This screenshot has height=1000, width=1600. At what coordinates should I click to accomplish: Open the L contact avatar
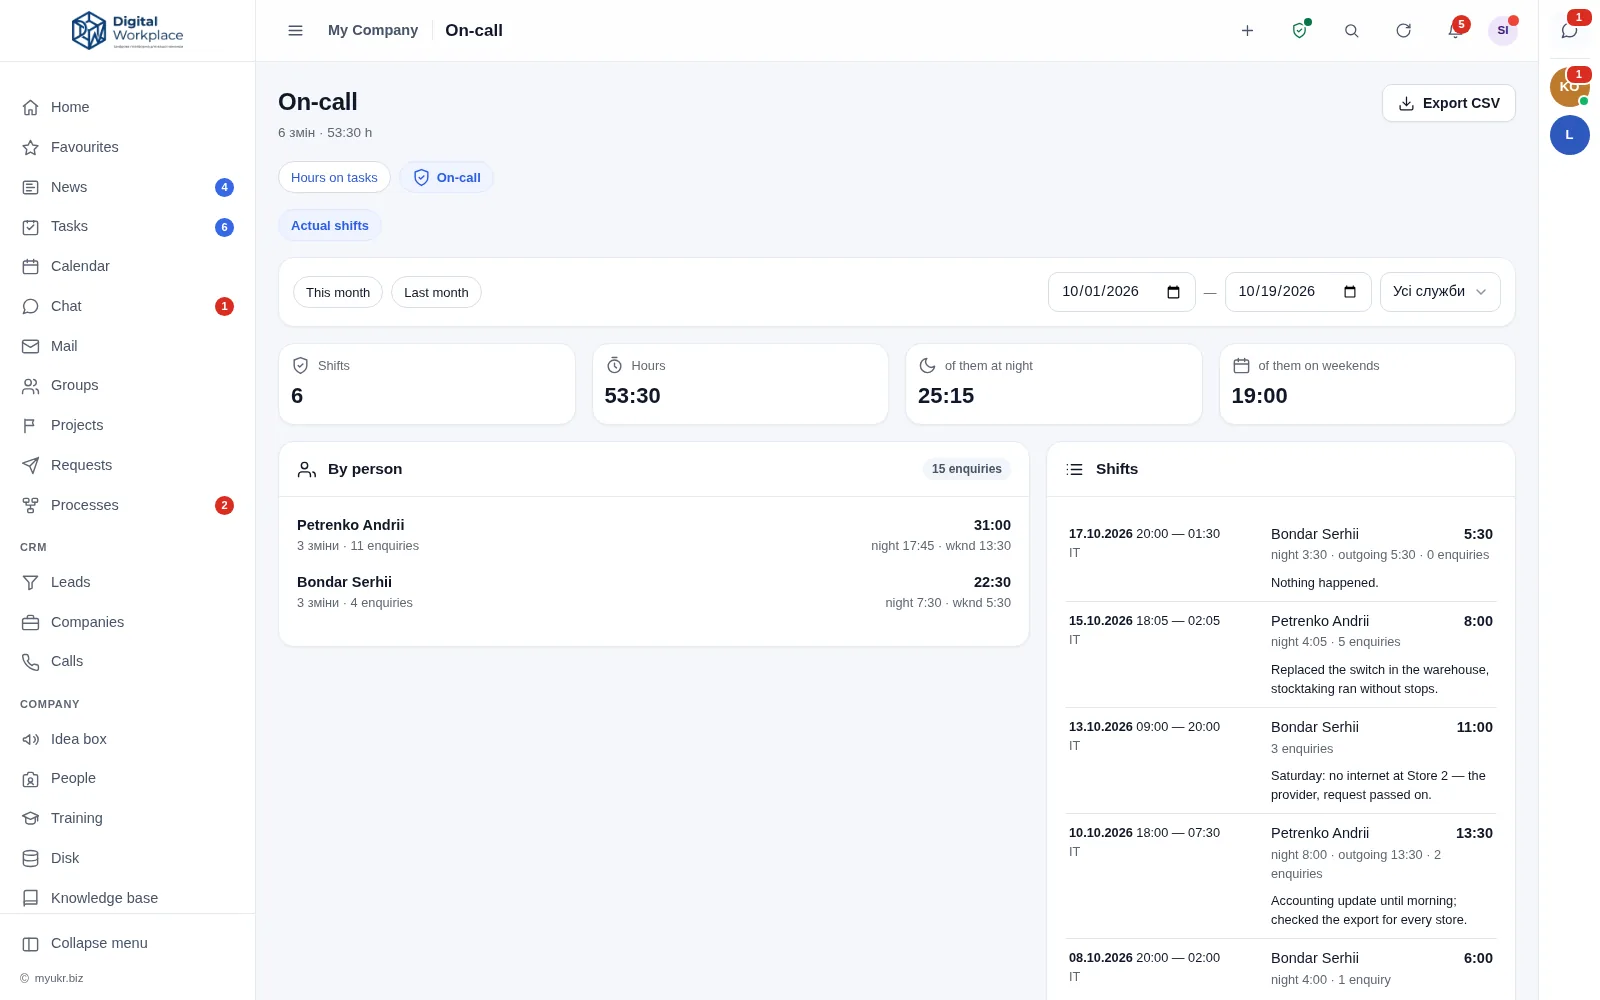click(1569, 135)
